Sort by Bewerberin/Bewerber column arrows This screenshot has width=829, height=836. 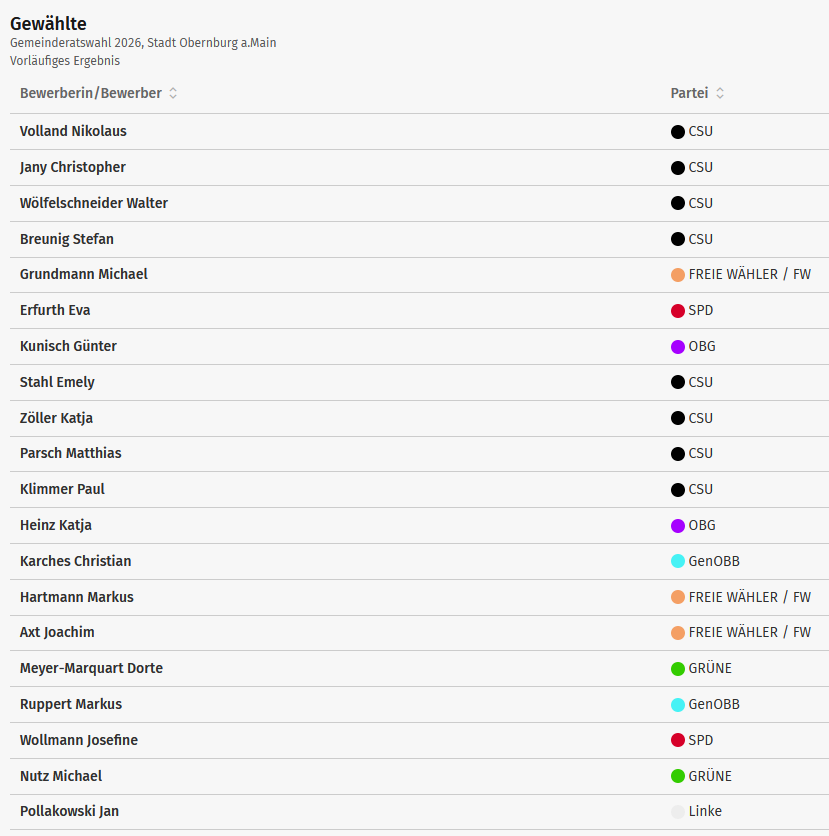(x=173, y=93)
